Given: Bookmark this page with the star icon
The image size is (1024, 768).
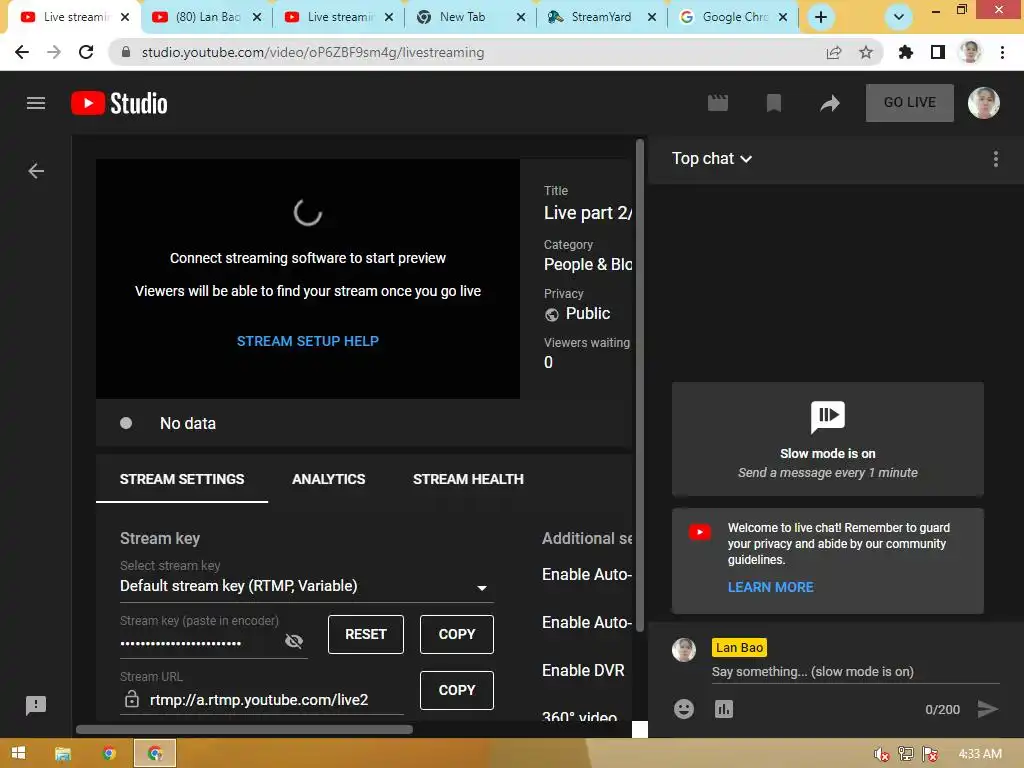Looking at the screenshot, I should 866,52.
